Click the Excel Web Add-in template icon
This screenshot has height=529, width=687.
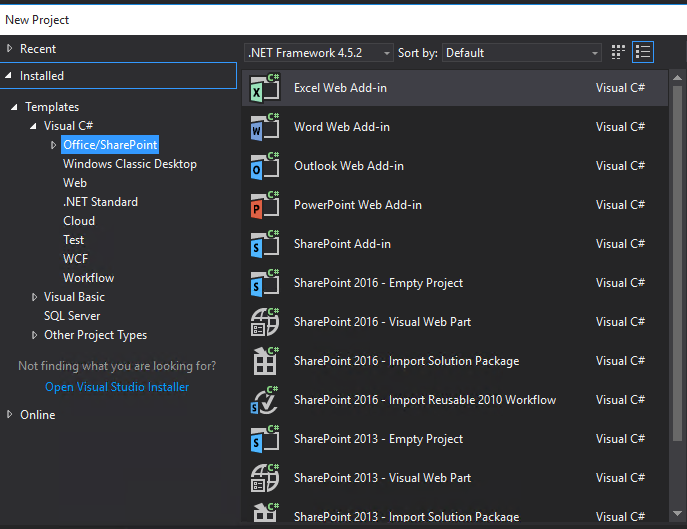coord(264,89)
